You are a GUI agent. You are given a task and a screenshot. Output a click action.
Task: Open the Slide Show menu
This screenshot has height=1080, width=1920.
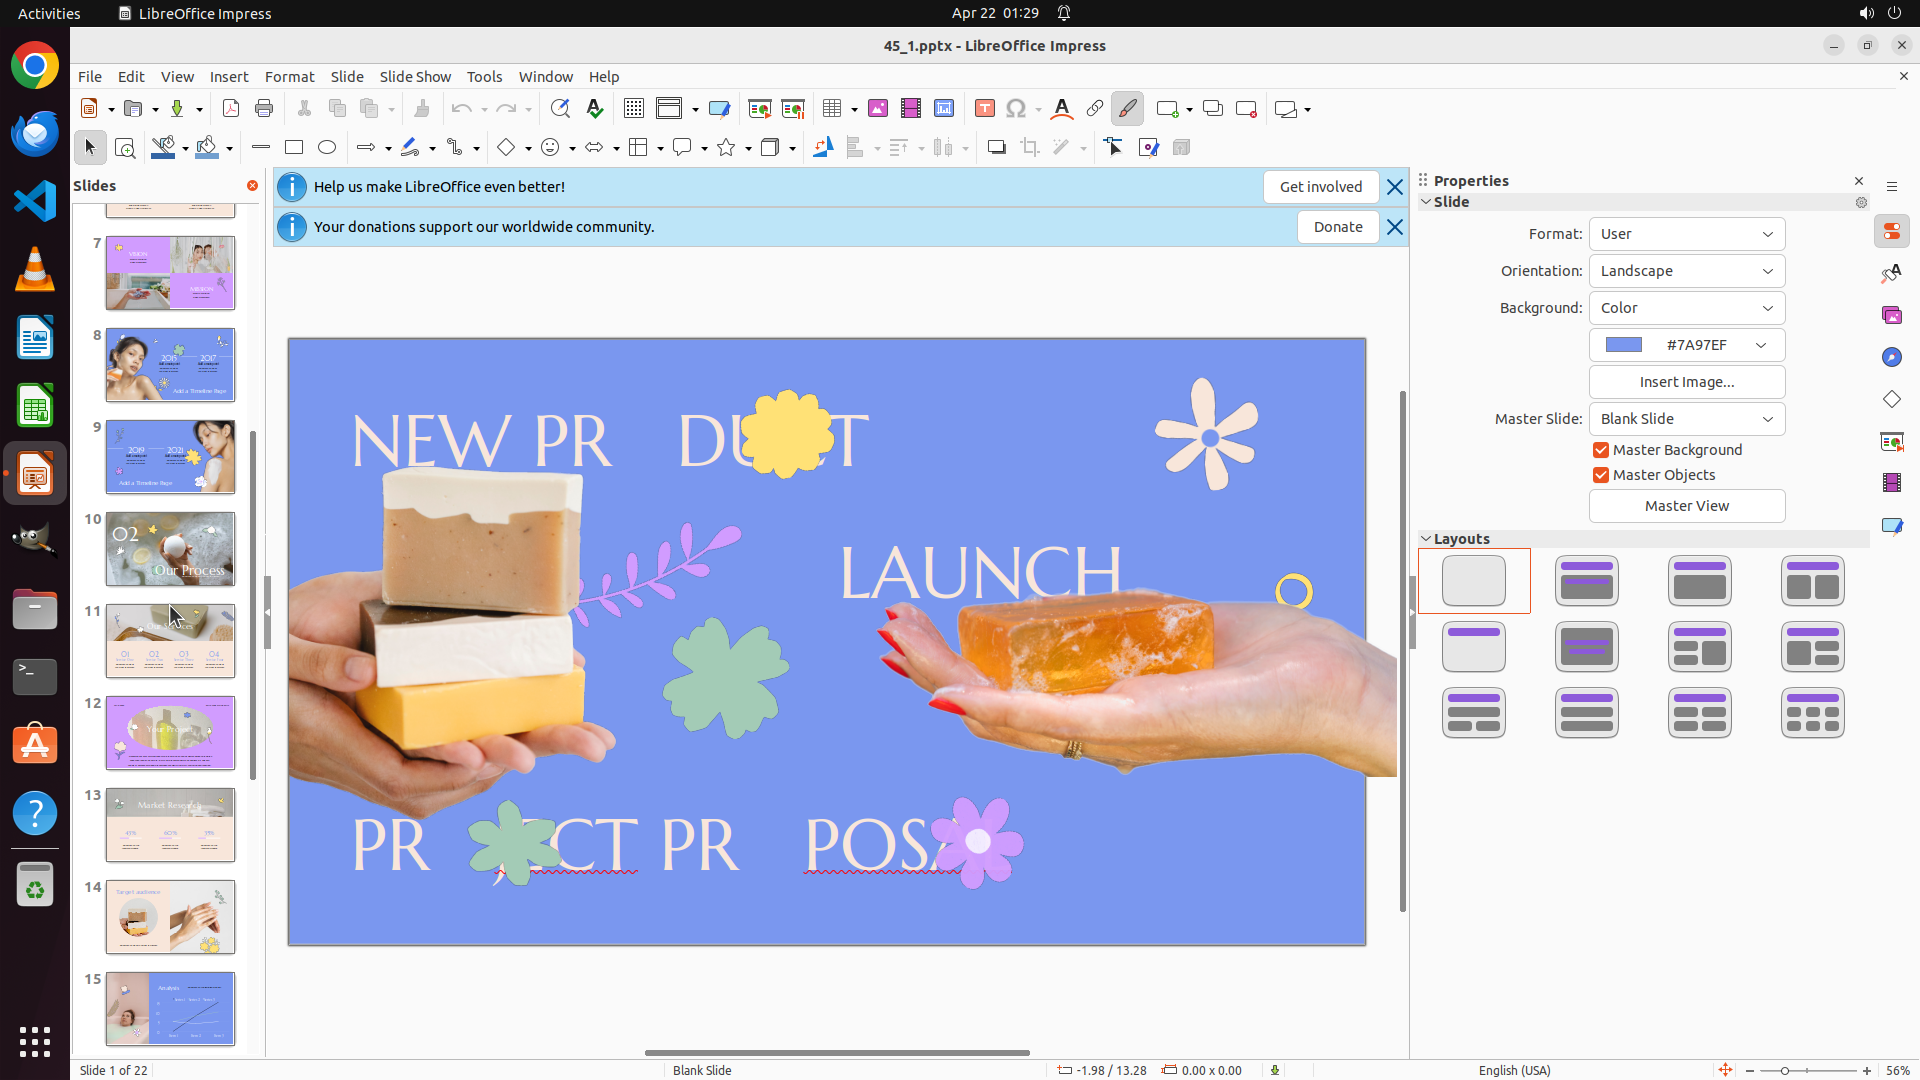pyautogui.click(x=415, y=77)
